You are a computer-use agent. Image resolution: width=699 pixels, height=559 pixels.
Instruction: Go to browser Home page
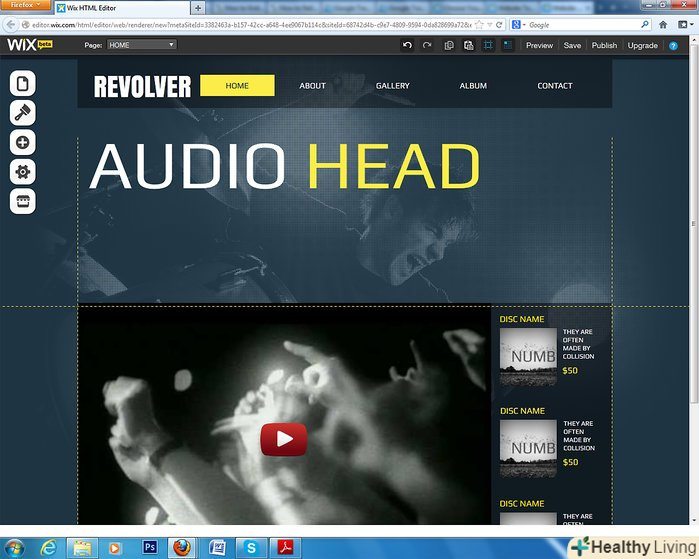coord(663,25)
